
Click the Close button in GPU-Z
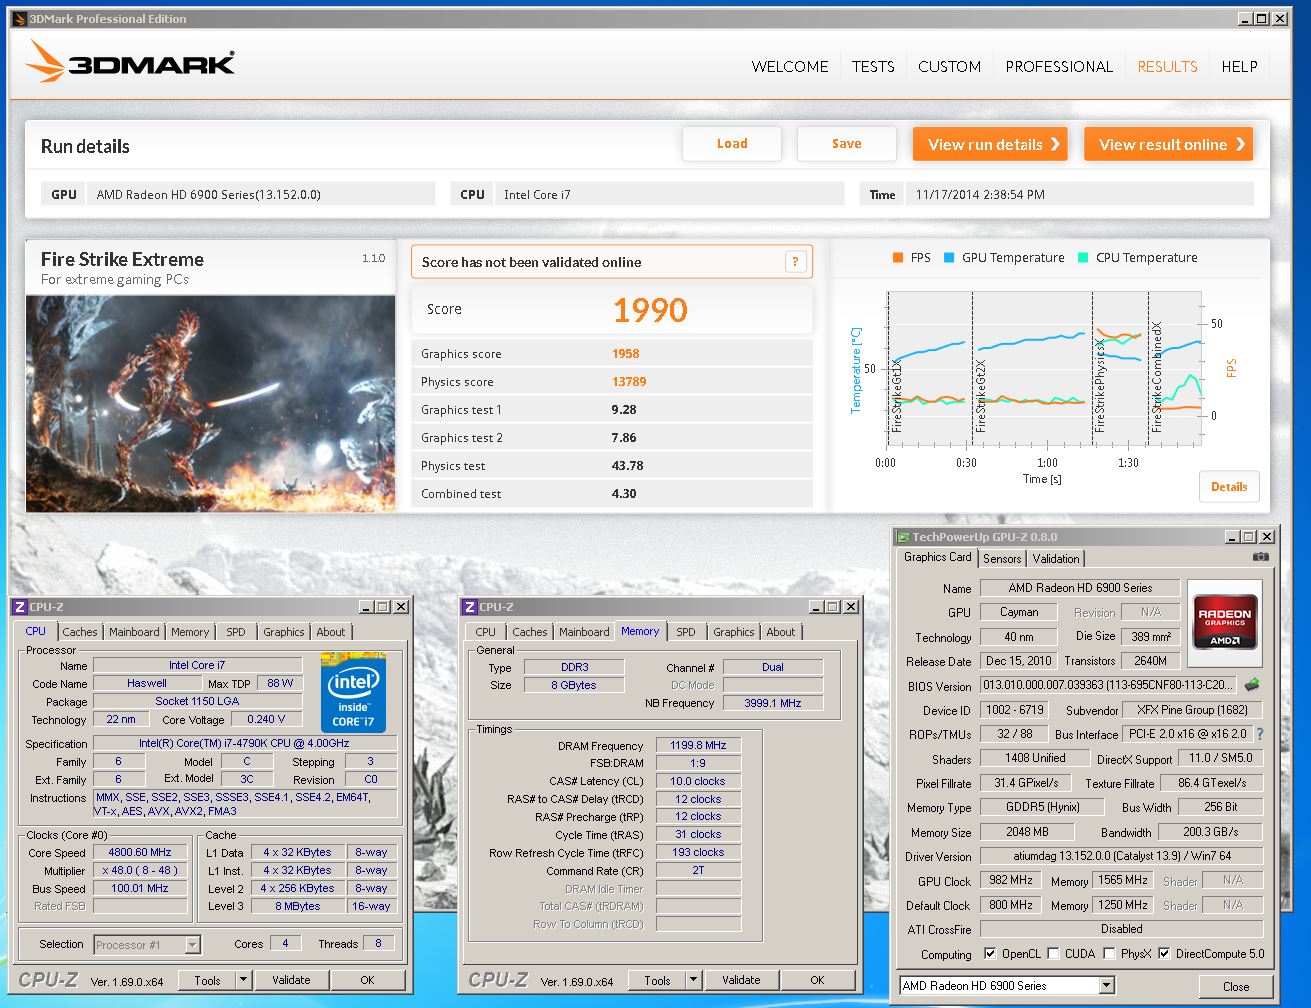[1236, 986]
